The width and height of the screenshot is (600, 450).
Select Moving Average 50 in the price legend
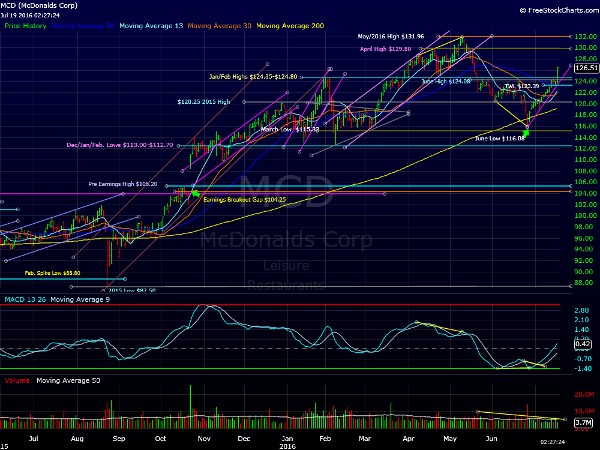(83, 26)
